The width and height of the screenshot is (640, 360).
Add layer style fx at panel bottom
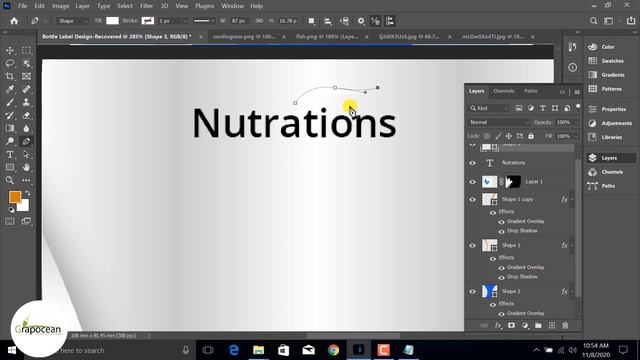[x=498, y=325]
